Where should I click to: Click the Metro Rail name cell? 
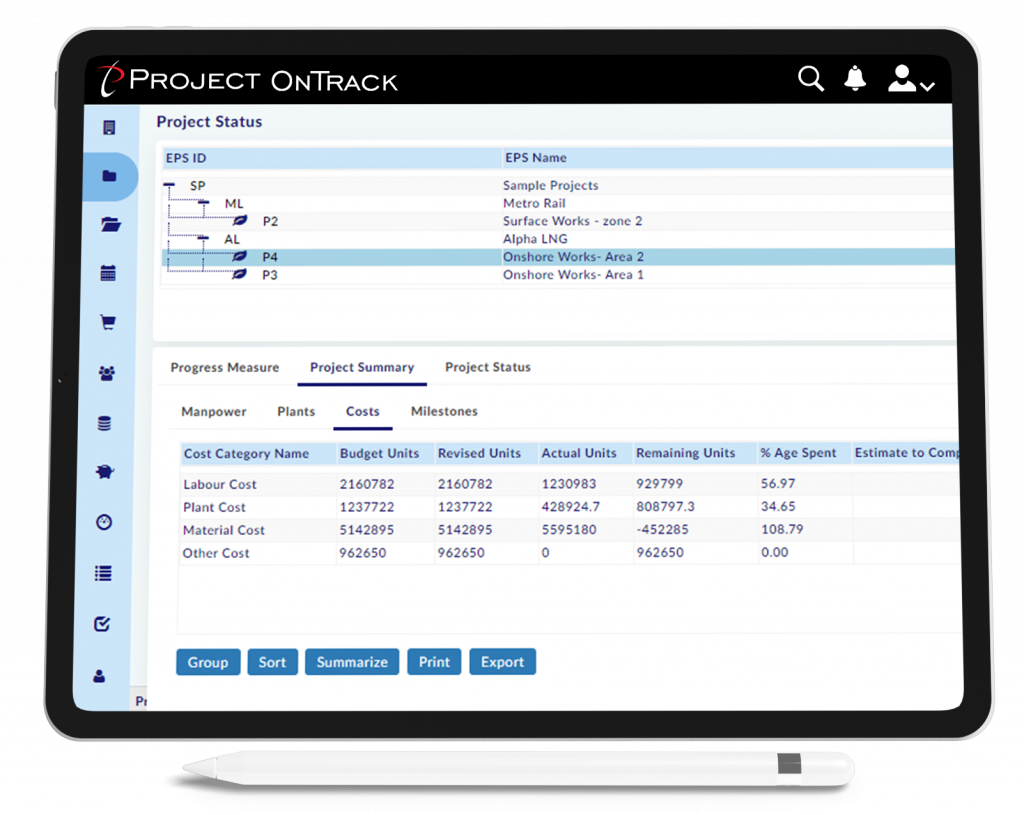(534, 203)
